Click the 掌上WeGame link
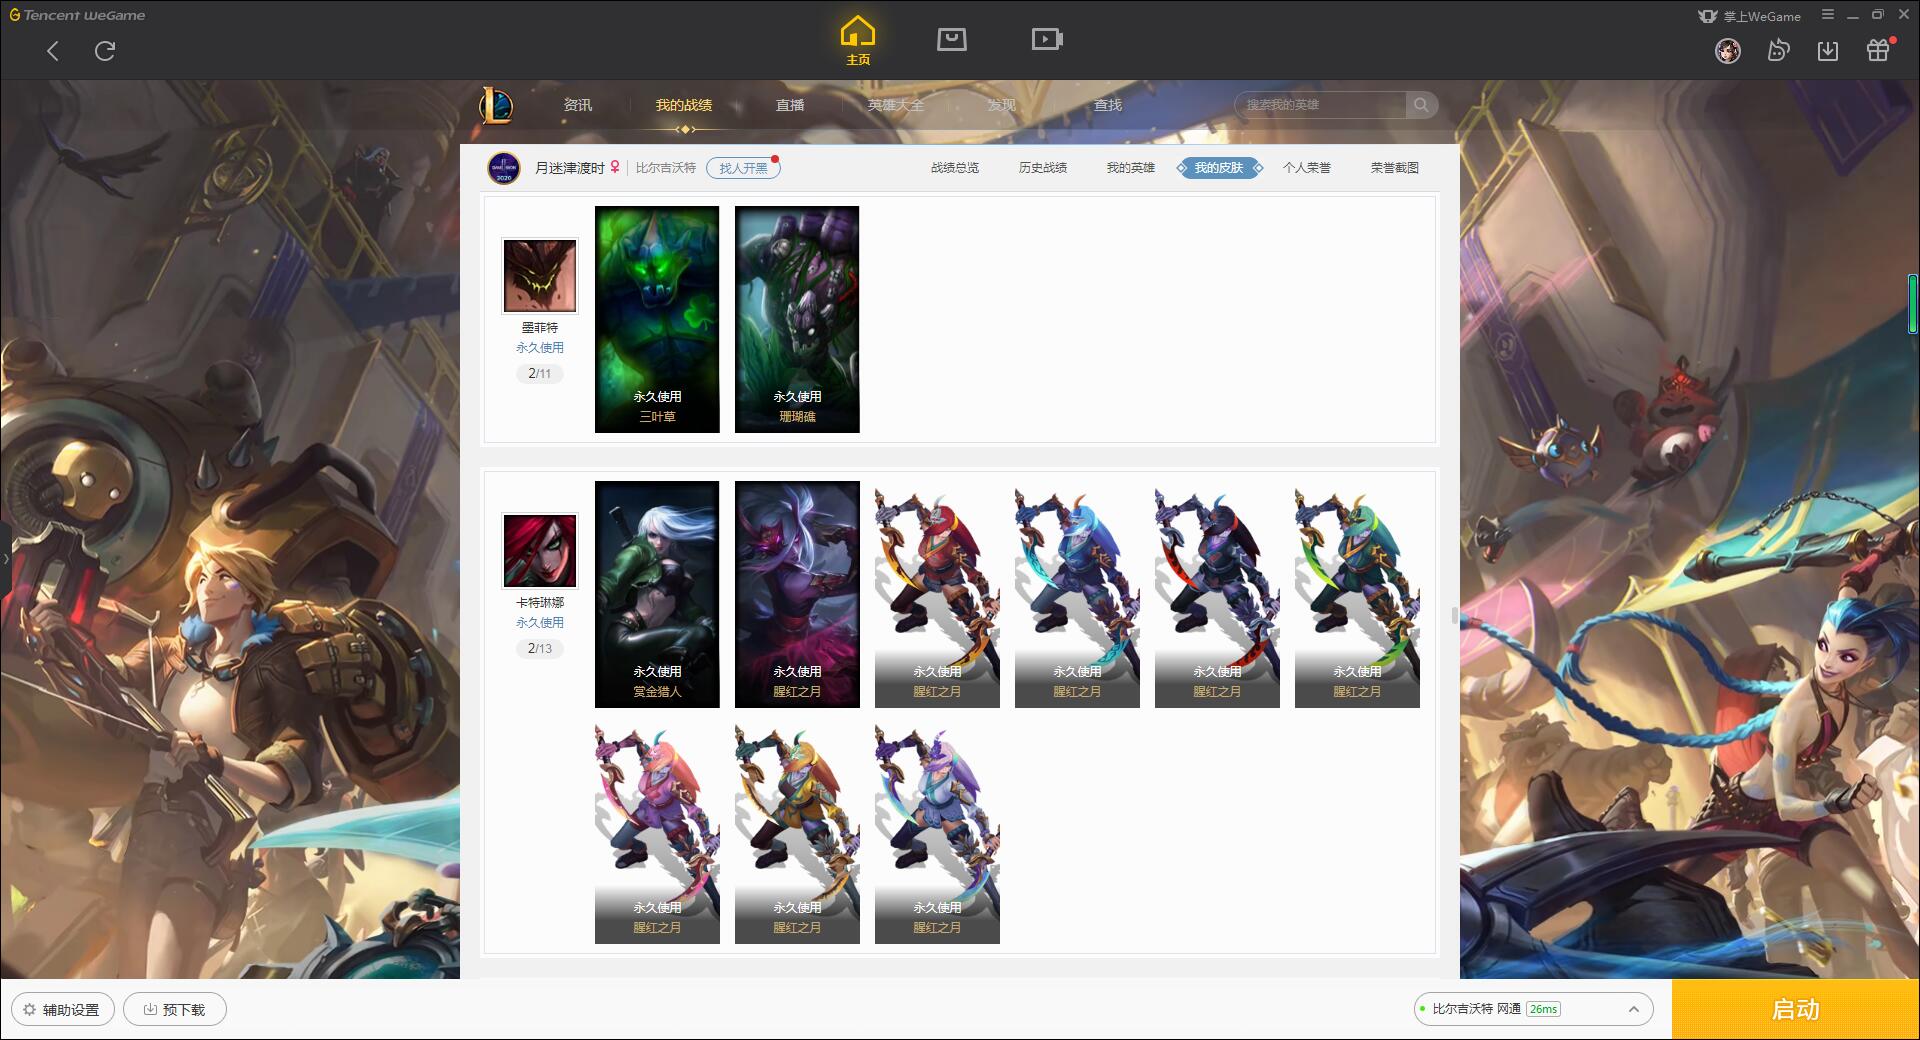The width and height of the screenshot is (1920, 1040). (1750, 16)
